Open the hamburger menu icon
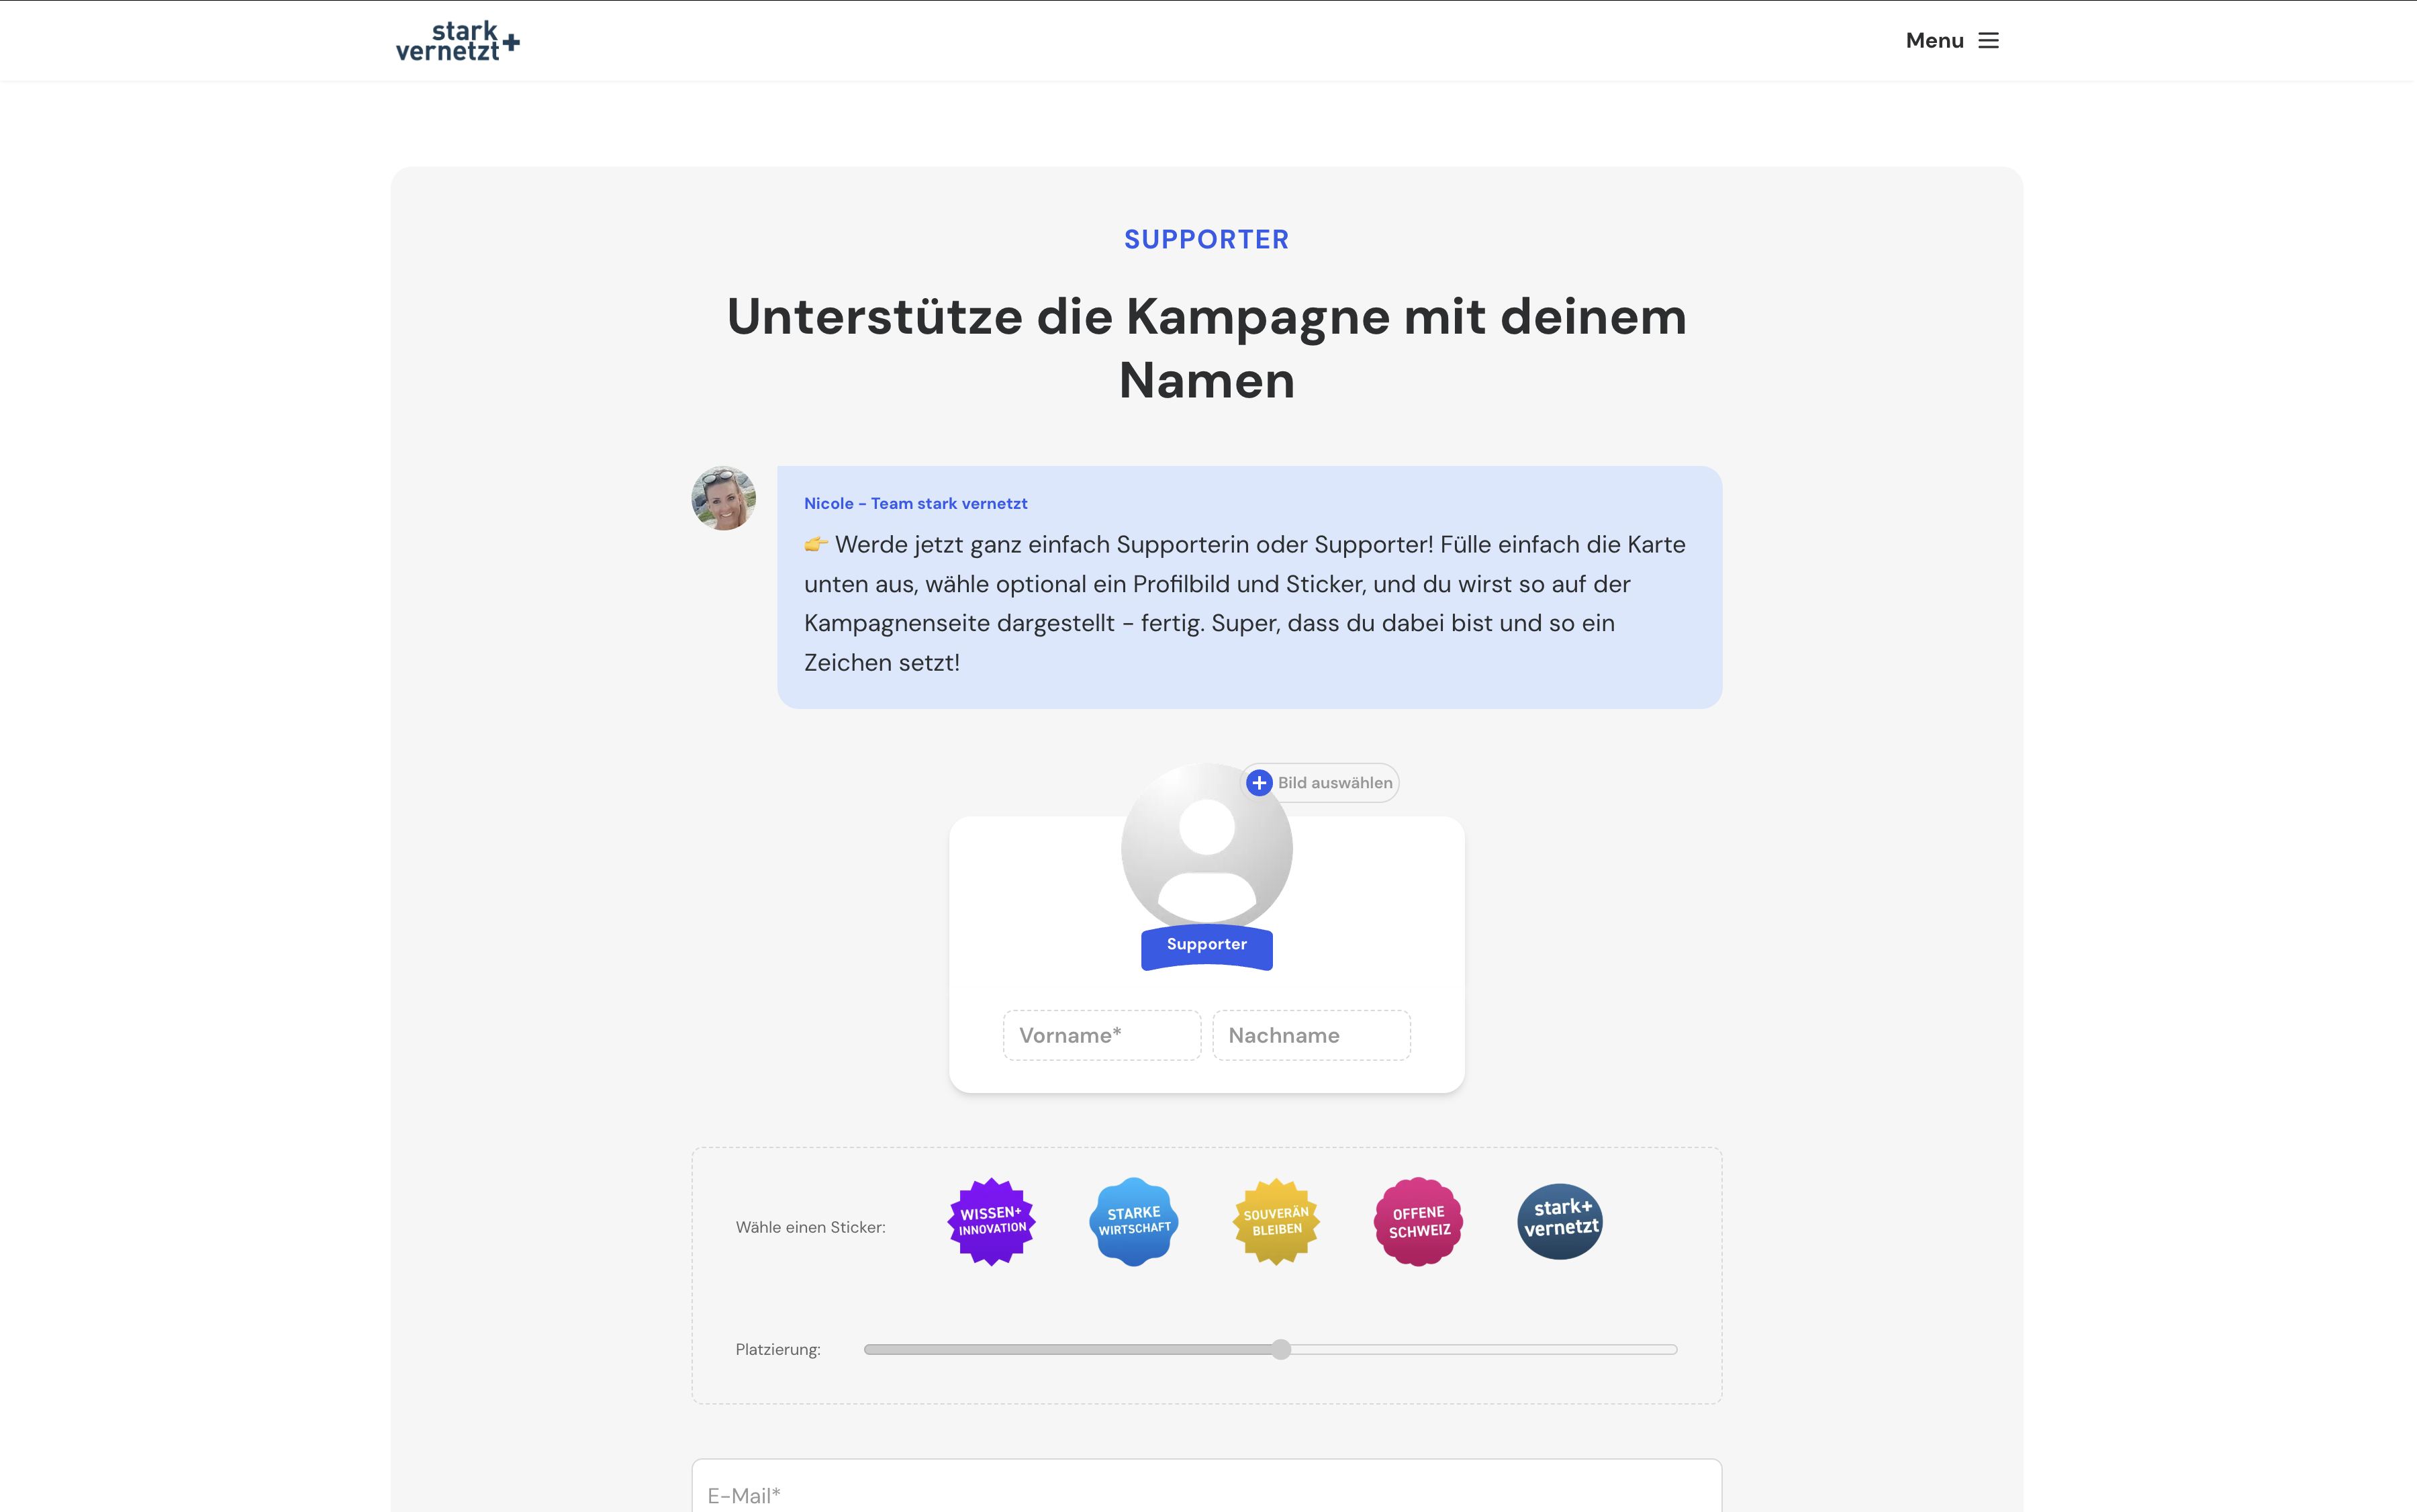The width and height of the screenshot is (2417, 1512). (1988, 41)
